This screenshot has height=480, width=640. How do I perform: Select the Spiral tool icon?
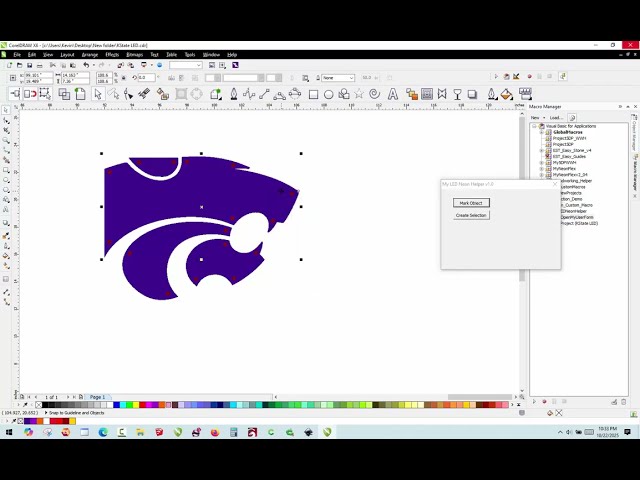pyautogui.click(x=374, y=94)
